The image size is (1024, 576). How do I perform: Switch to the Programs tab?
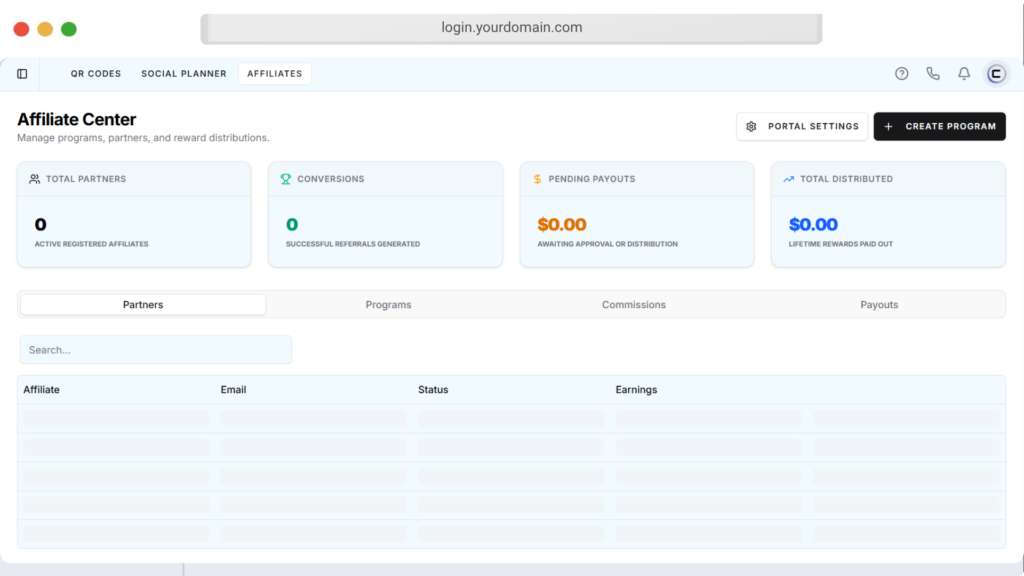pos(388,305)
